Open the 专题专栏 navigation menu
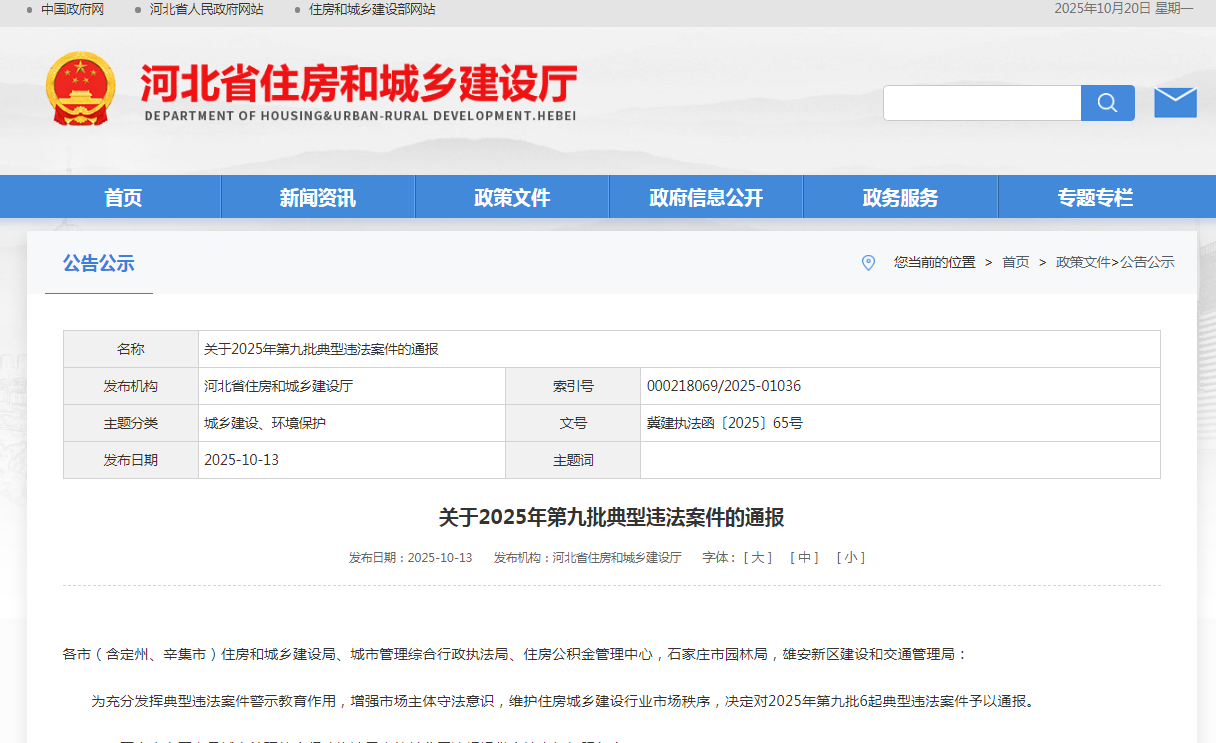This screenshot has width=1216, height=743. point(1095,198)
